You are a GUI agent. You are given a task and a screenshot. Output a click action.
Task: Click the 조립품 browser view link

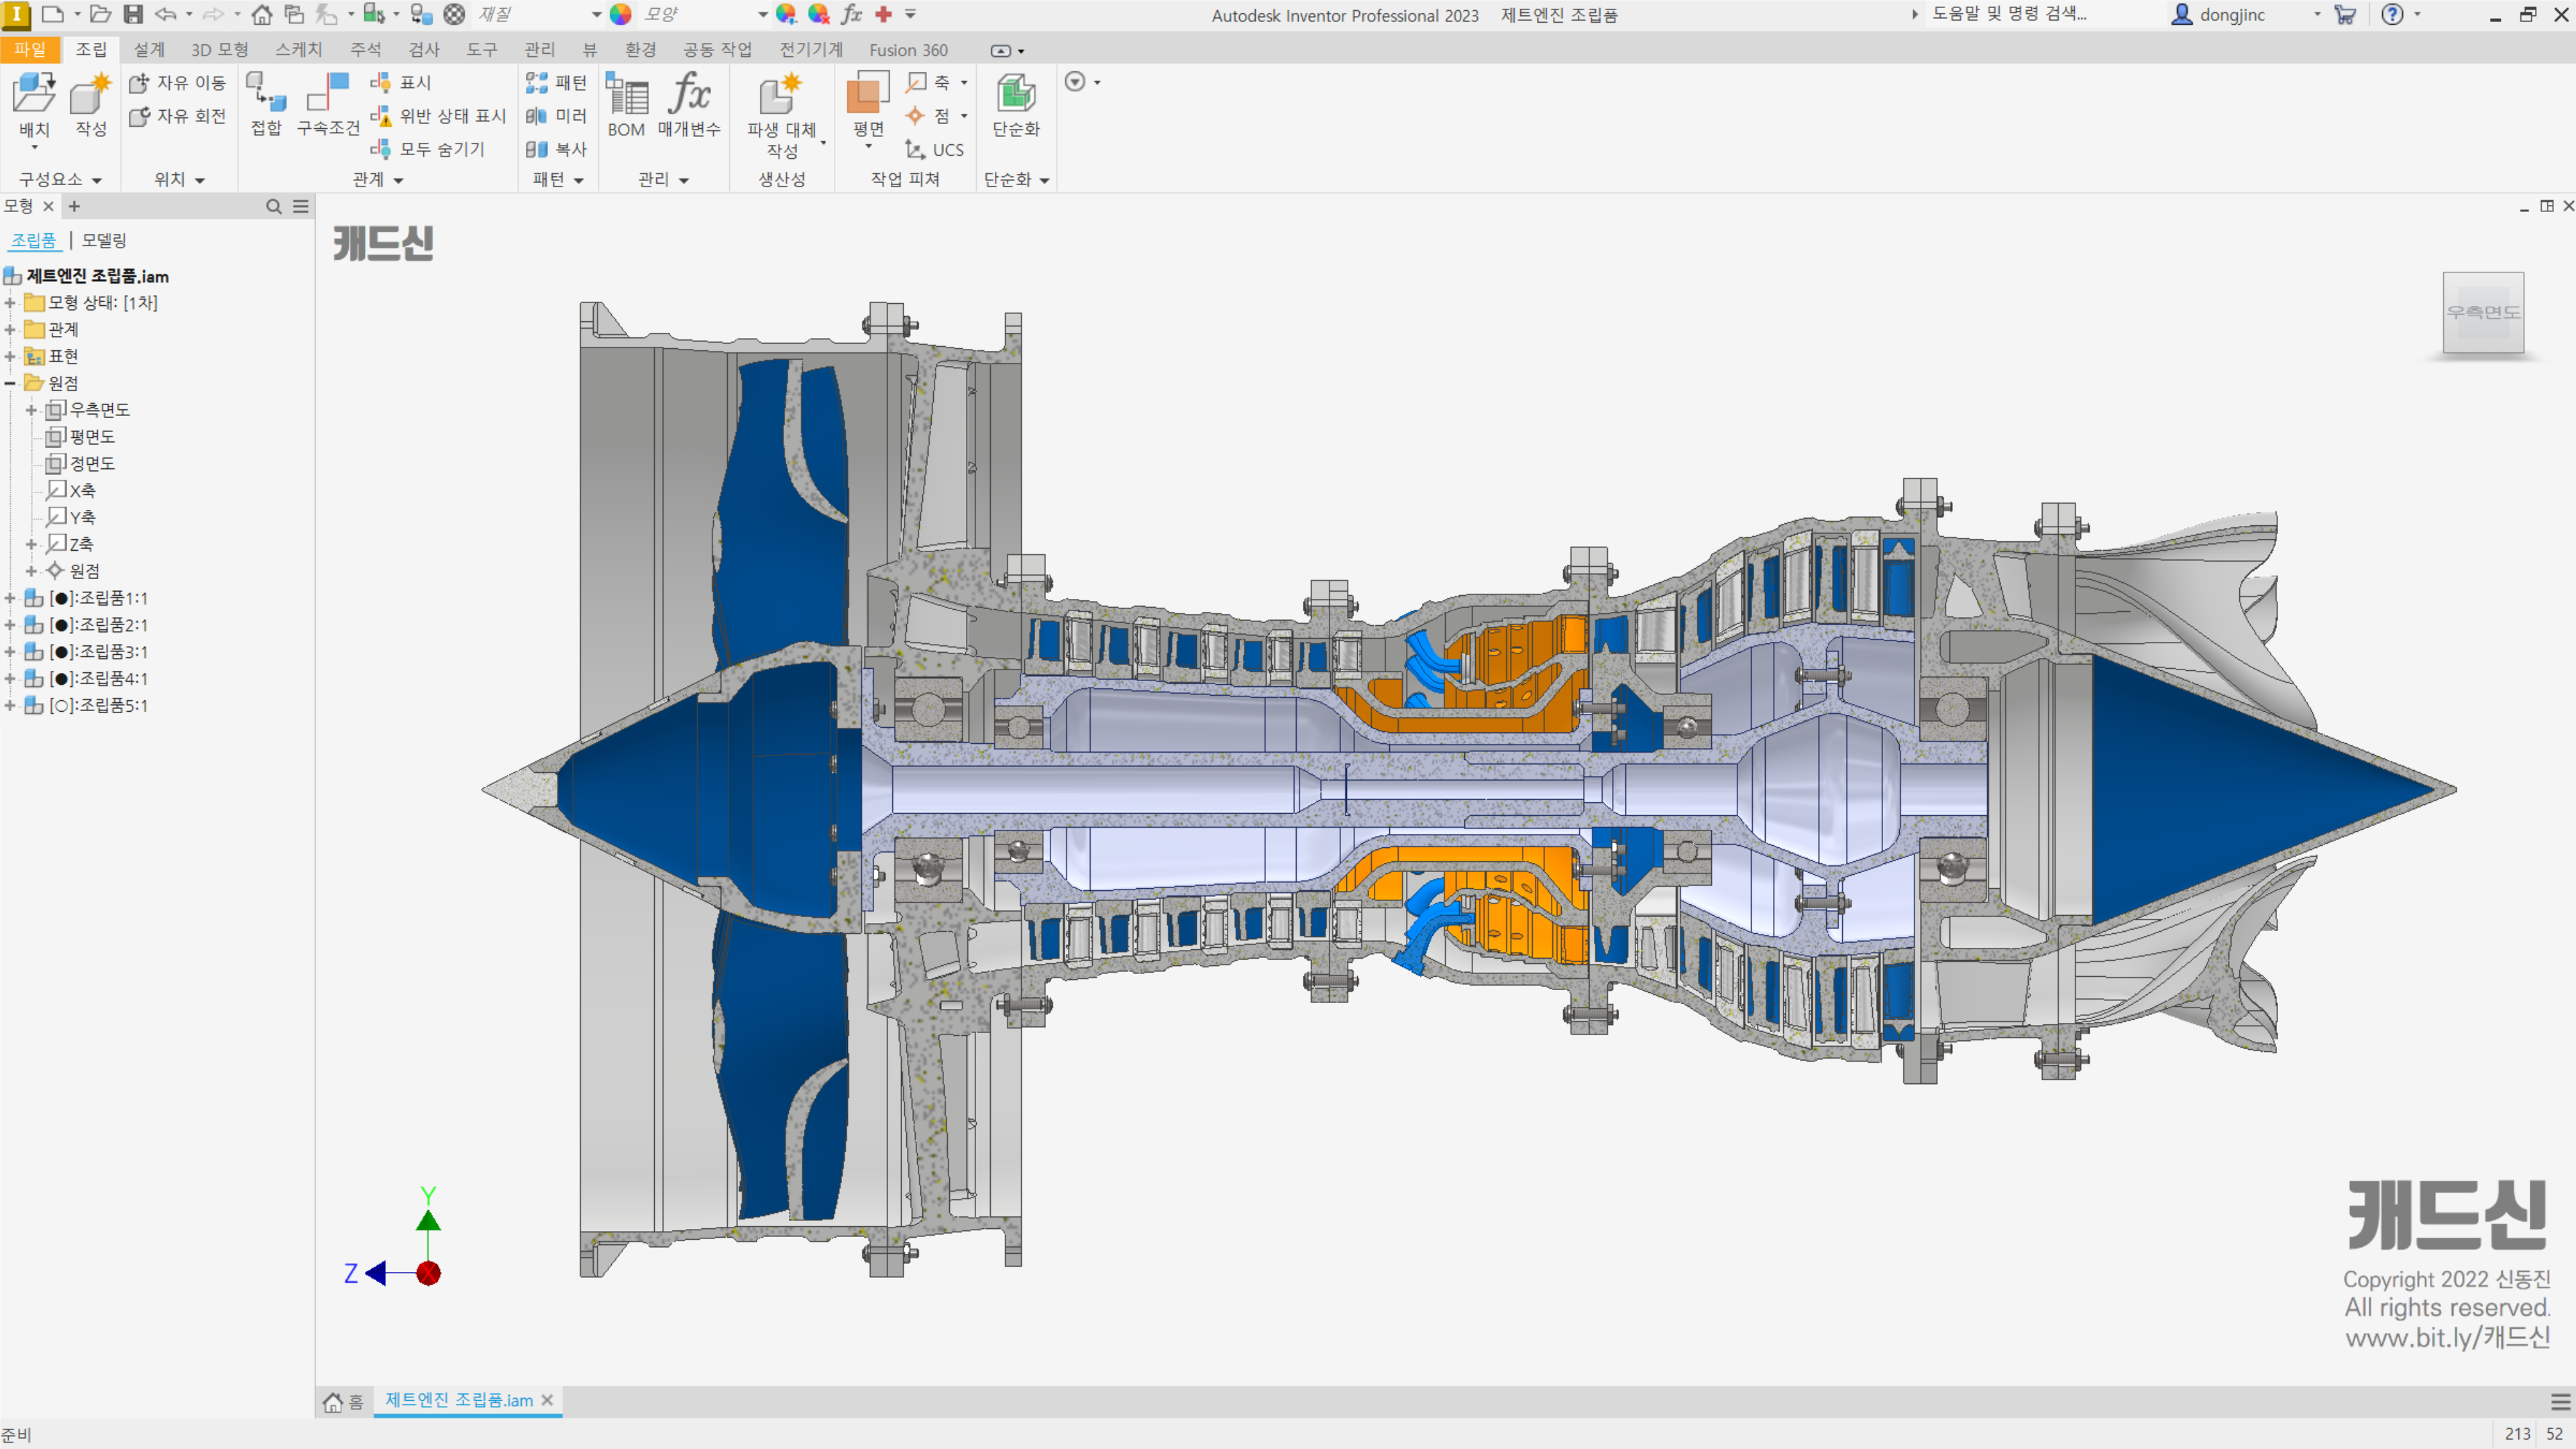tap(34, 240)
